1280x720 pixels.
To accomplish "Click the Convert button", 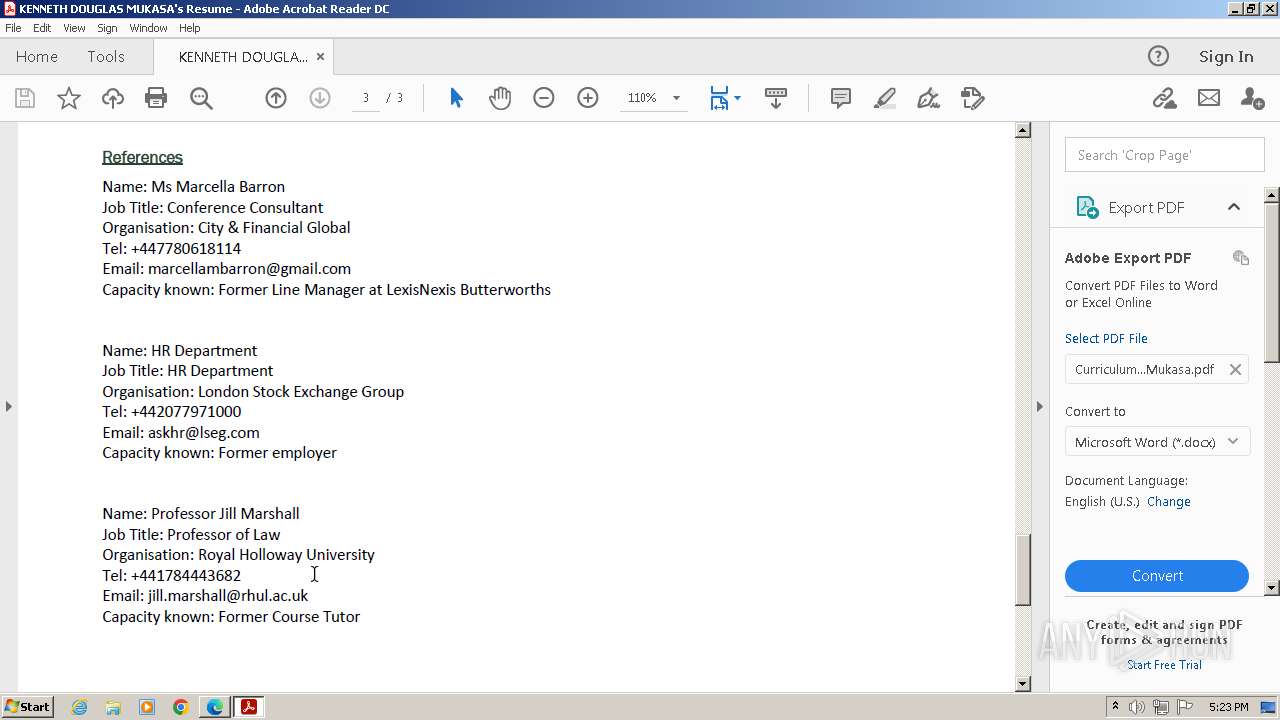I will pyautogui.click(x=1157, y=576).
